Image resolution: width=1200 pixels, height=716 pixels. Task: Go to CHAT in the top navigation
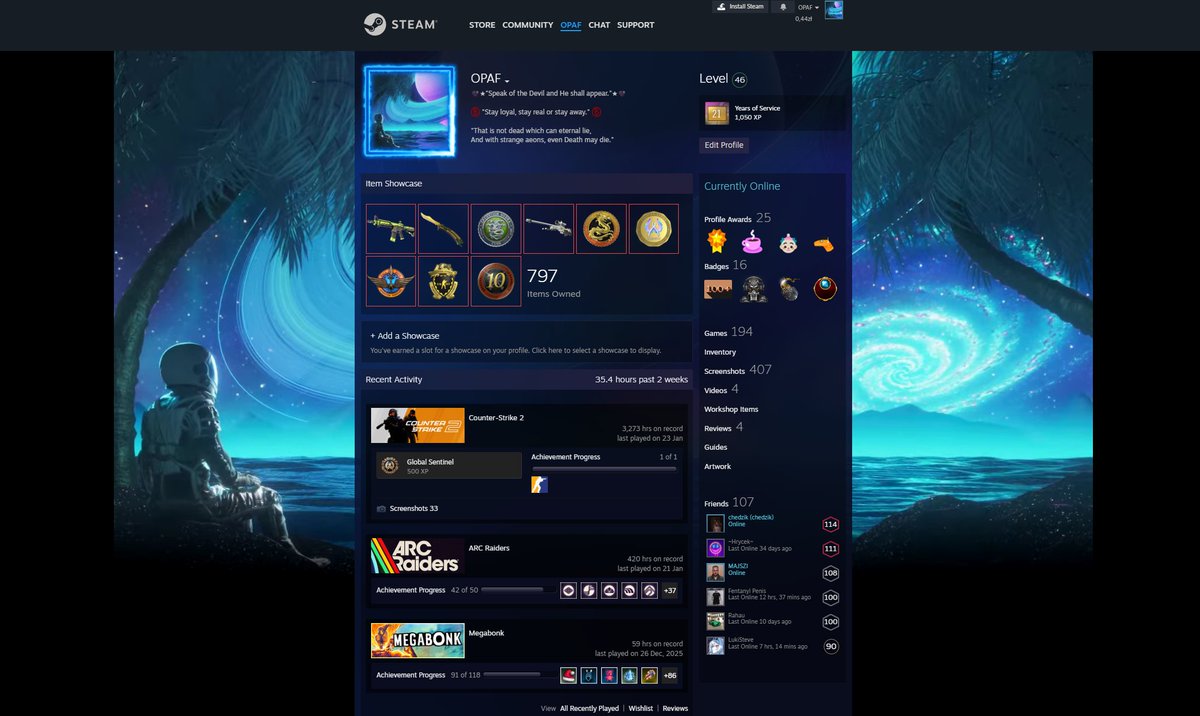click(599, 25)
